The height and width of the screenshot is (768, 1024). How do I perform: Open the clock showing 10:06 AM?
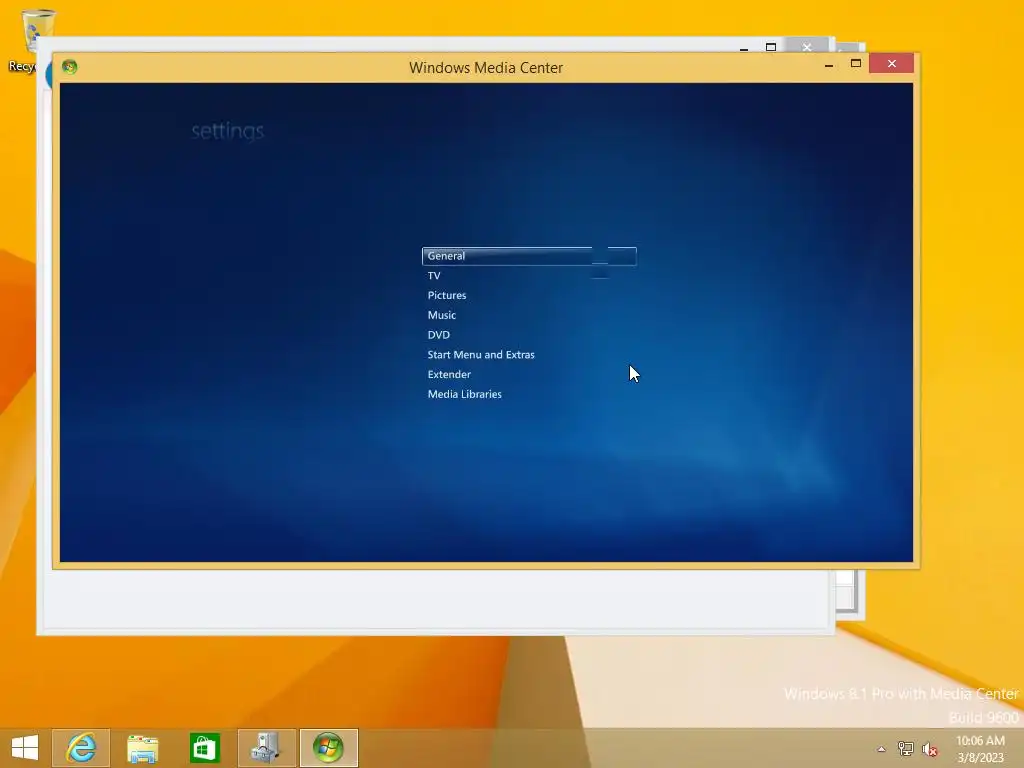980,748
